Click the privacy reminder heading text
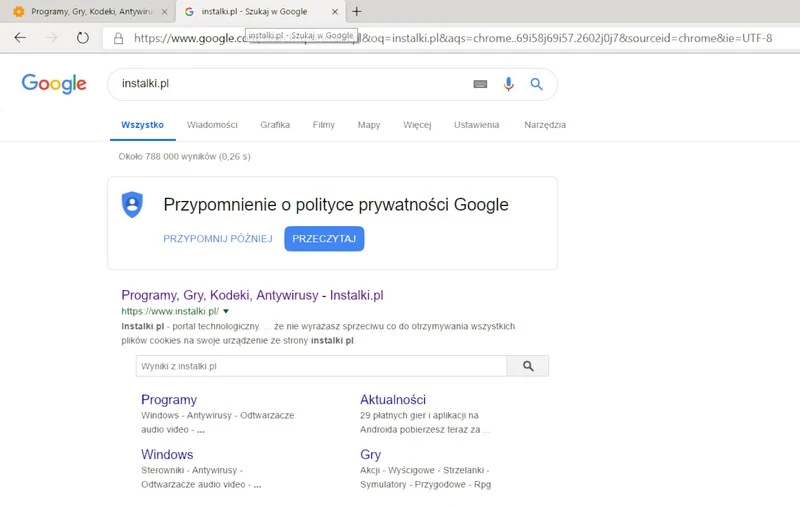 336,205
